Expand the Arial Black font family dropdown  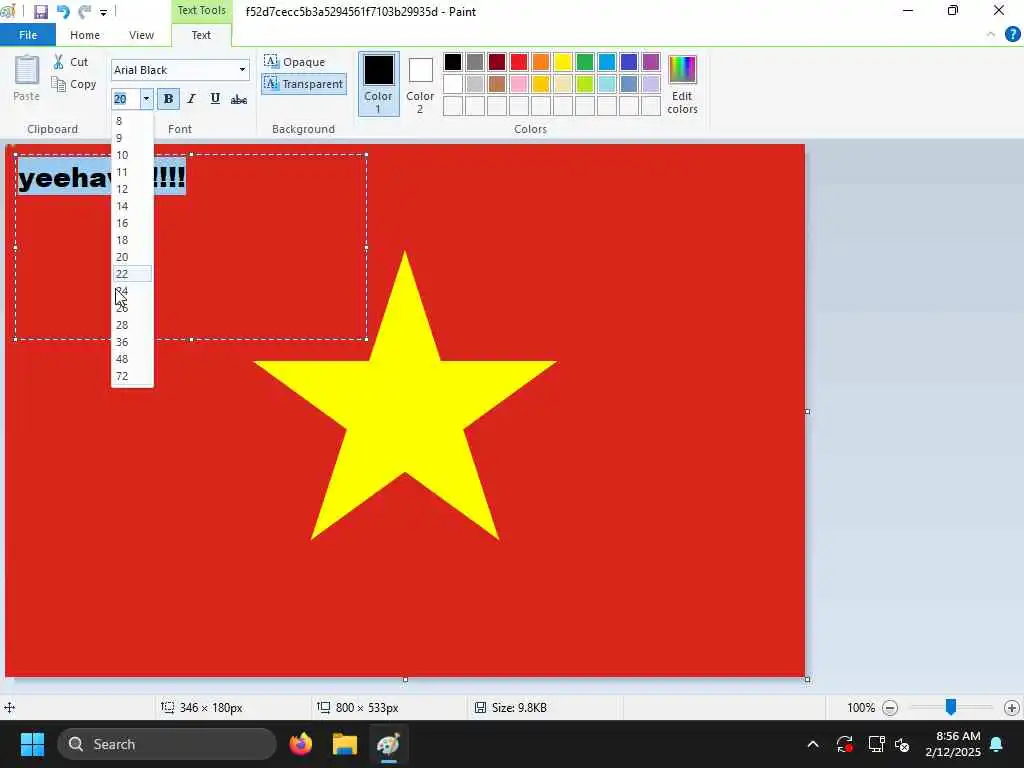click(x=242, y=70)
